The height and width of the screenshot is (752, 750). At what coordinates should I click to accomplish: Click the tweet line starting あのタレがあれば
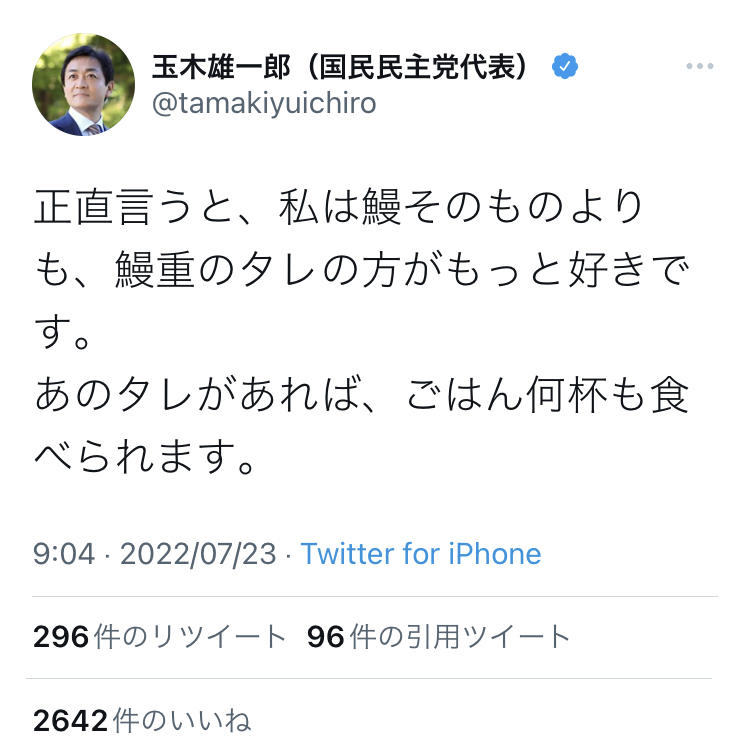pos(362,395)
